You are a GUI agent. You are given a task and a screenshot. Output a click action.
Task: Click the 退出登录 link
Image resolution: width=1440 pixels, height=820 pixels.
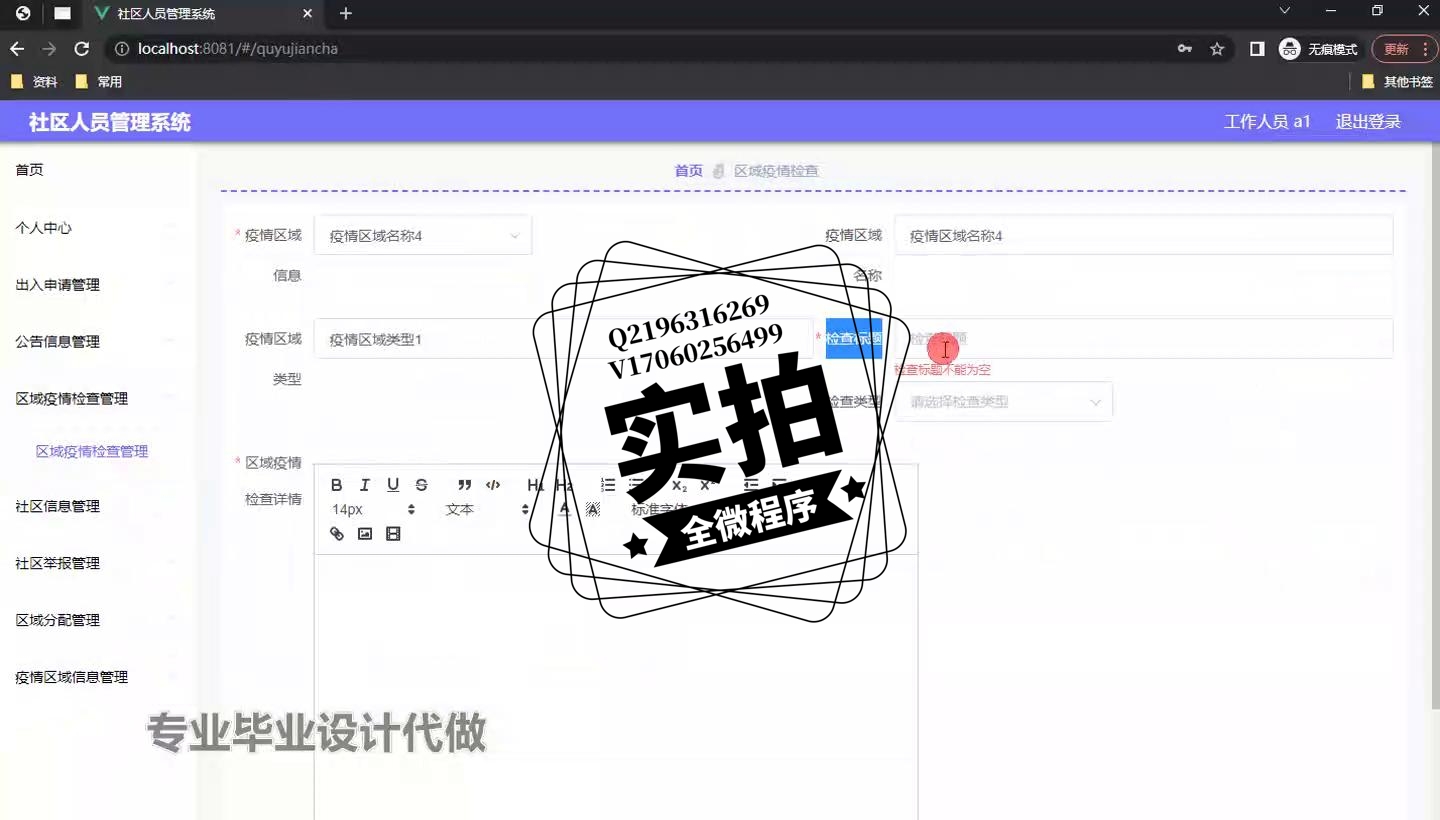tap(1368, 122)
